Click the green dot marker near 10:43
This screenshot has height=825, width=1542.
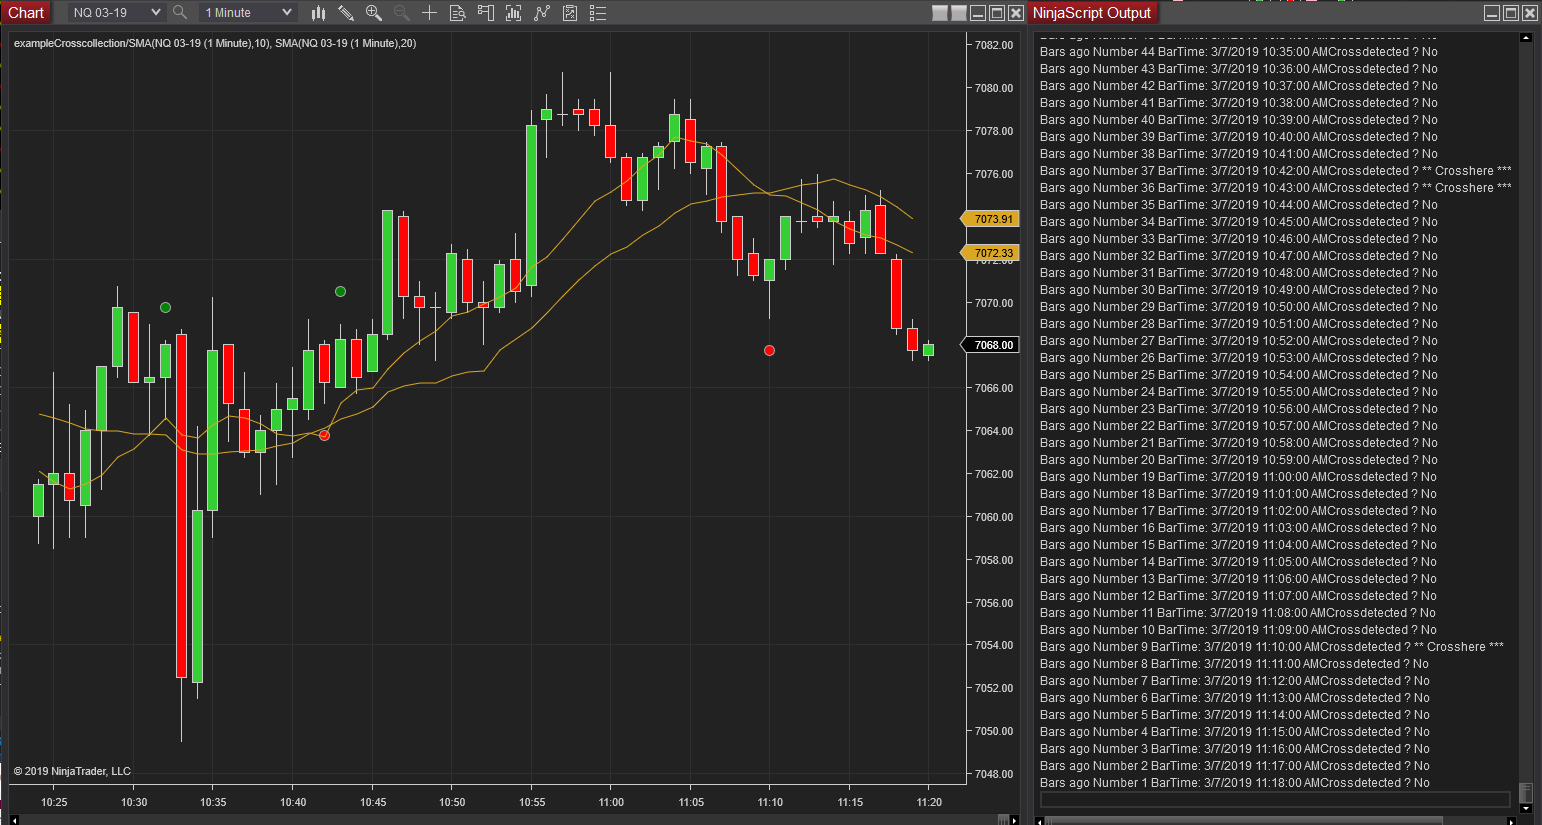[340, 291]
